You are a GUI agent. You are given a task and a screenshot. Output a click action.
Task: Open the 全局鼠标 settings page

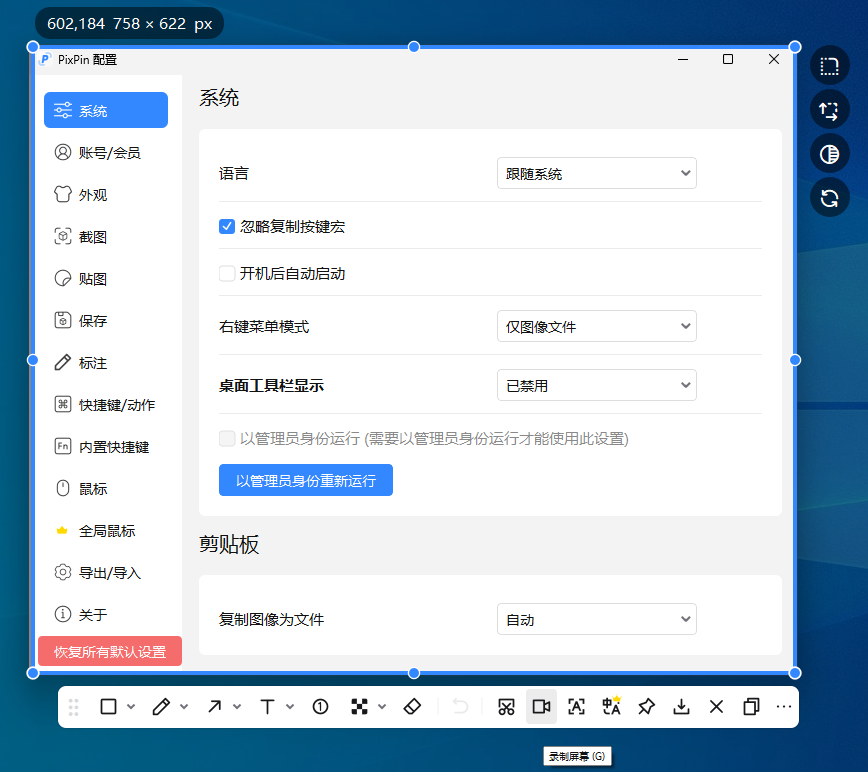tap(106, 531)
